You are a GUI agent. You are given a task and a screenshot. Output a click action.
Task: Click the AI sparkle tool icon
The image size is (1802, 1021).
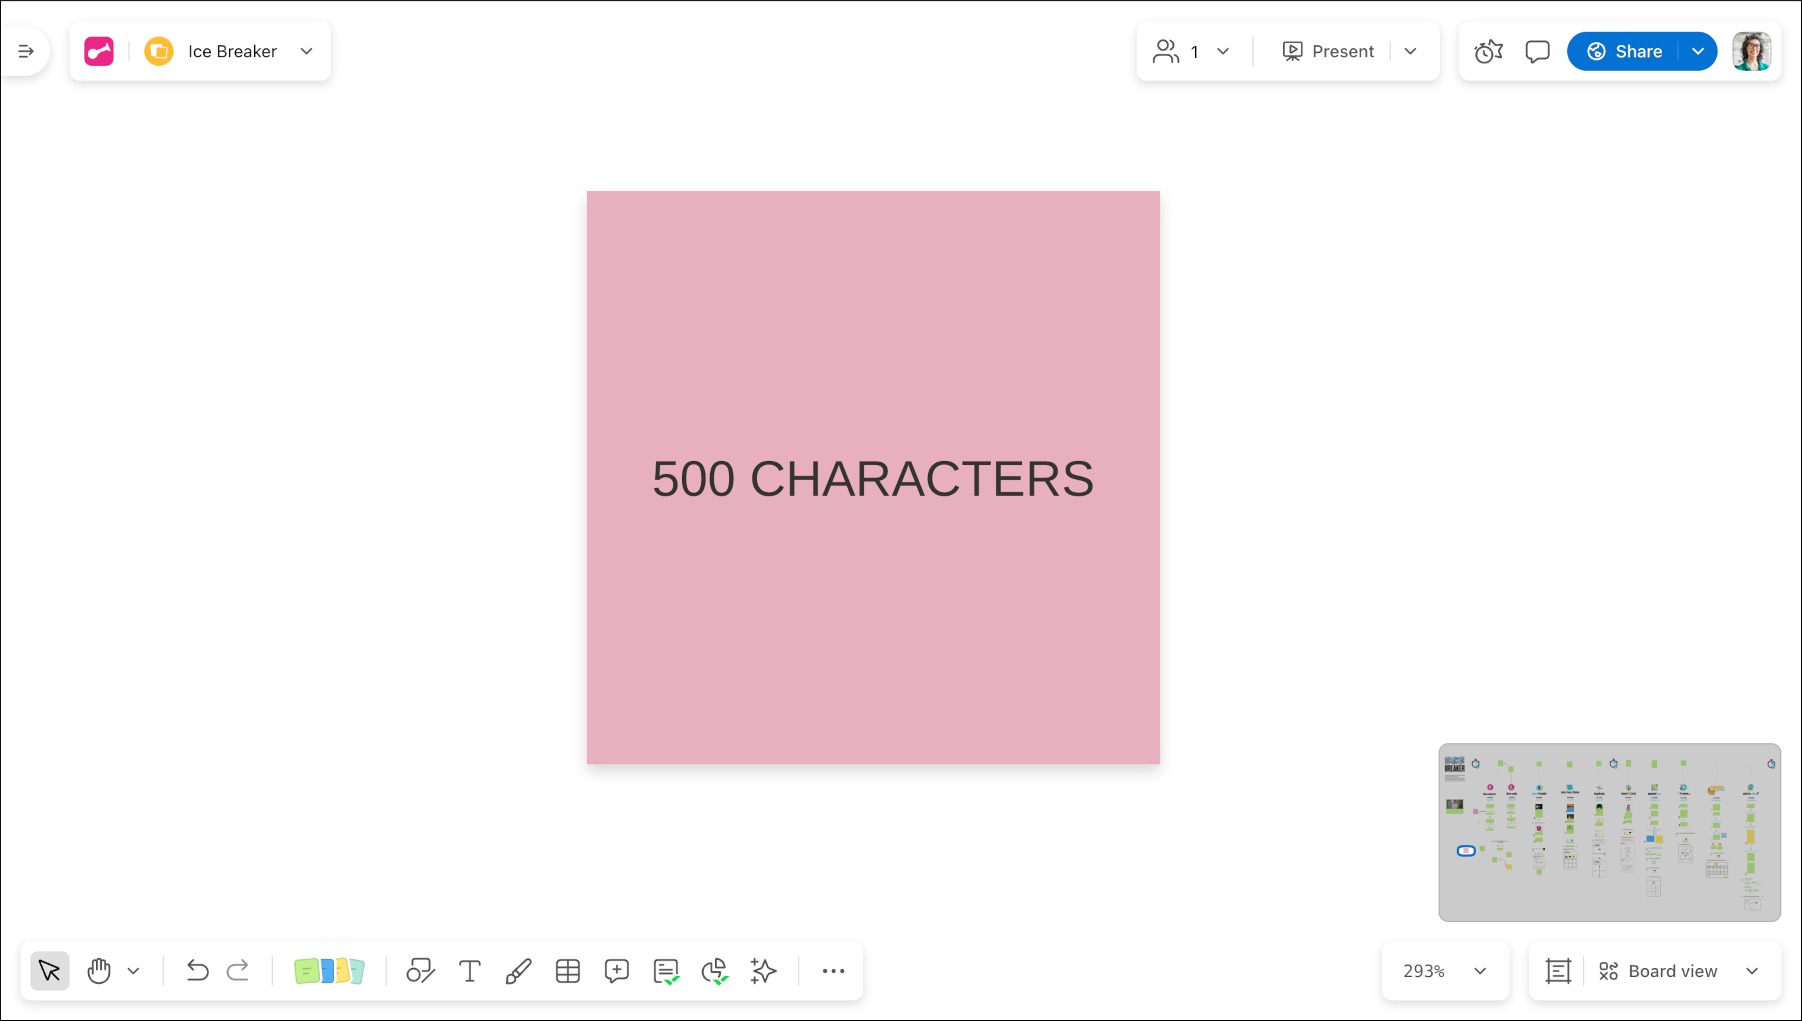[x=764, y=971]
